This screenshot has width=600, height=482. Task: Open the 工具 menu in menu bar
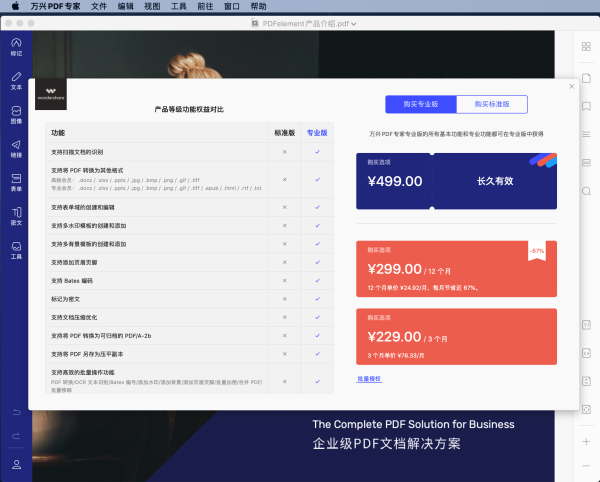coord(179,6)
